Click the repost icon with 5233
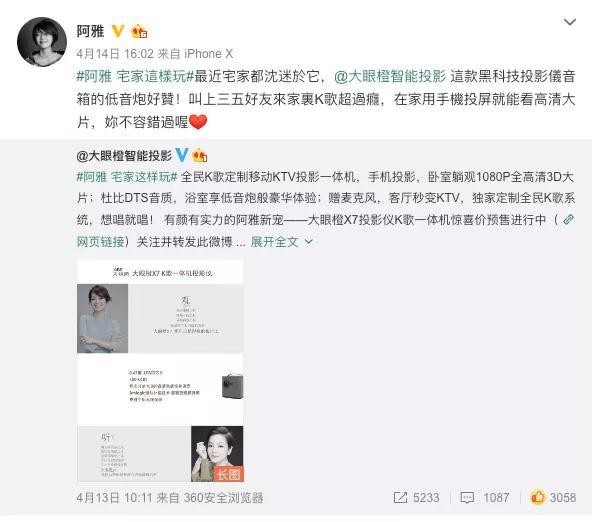 coord(416,497)
